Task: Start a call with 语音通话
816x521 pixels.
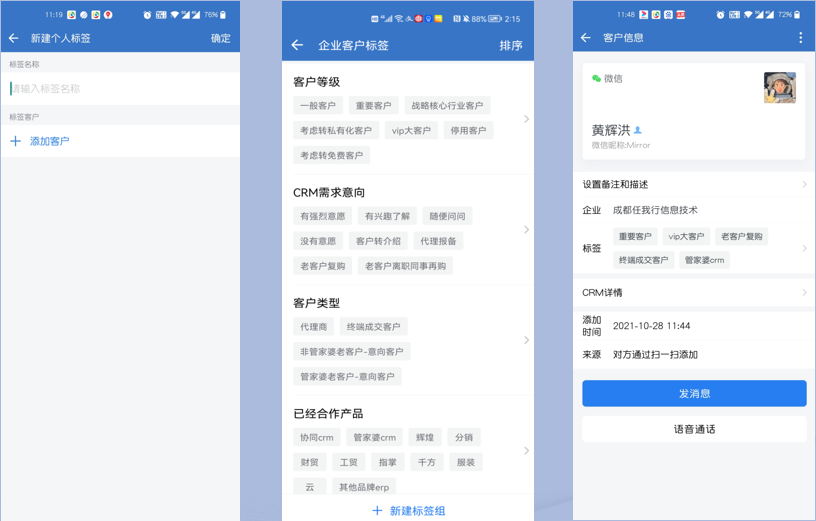Action: point(694,429)
